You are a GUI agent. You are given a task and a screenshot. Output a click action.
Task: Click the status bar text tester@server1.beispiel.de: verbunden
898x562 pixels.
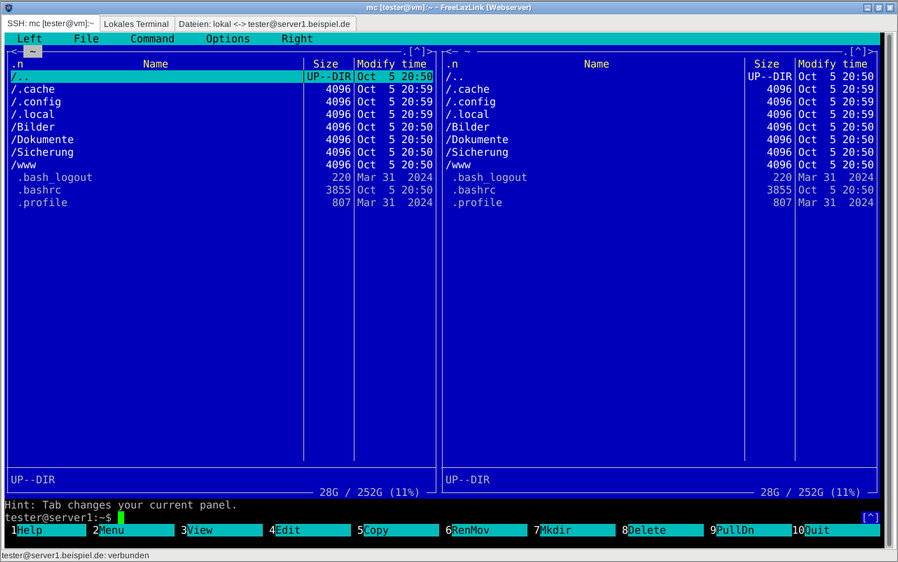pyautogui.click(x=75, y=555)
